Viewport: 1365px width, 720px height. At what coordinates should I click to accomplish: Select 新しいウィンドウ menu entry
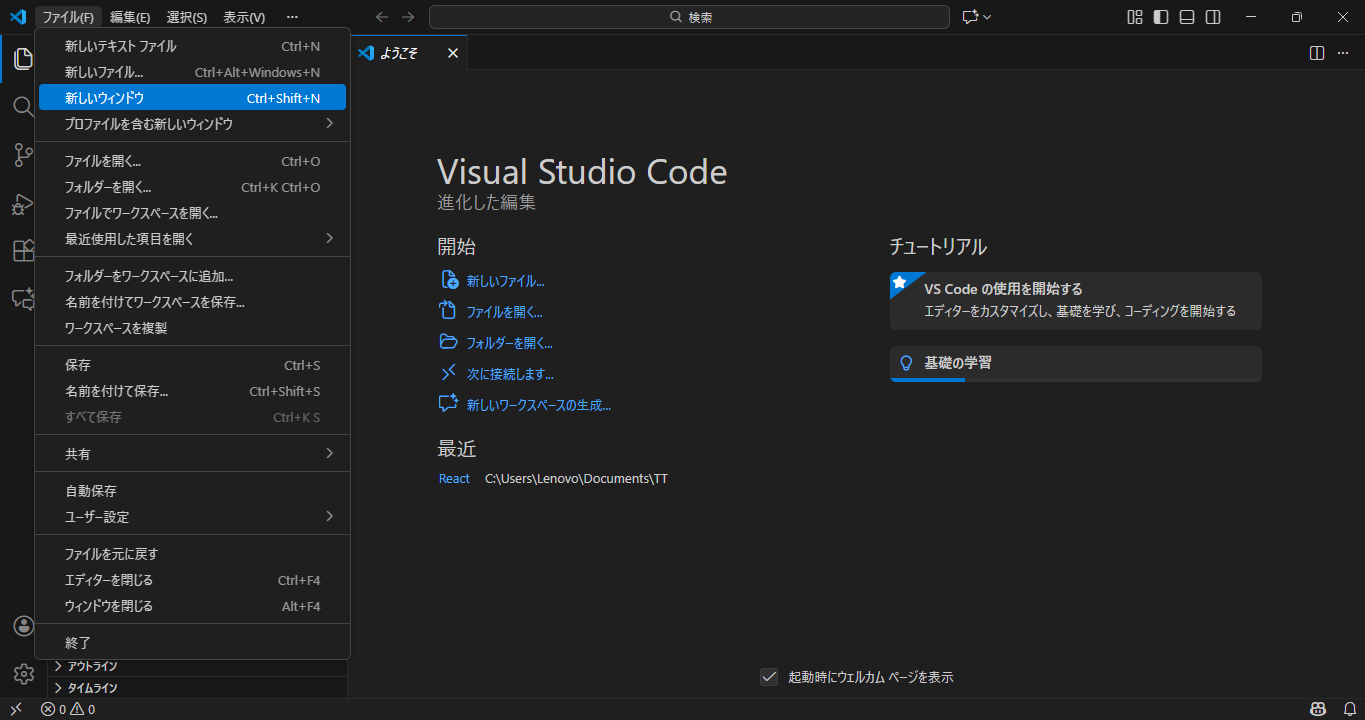pos(192,98)
